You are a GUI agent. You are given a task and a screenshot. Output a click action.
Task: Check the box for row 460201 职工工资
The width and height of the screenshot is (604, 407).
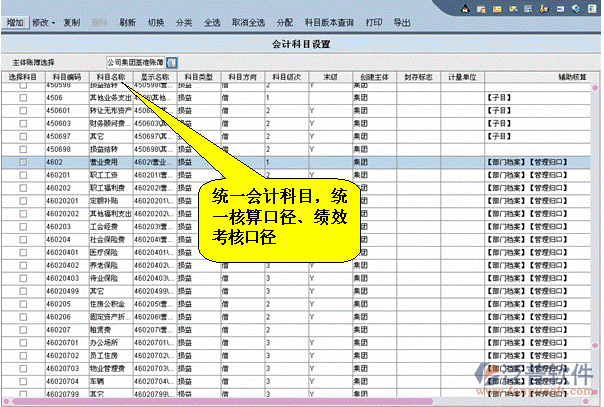pos(23,174)
